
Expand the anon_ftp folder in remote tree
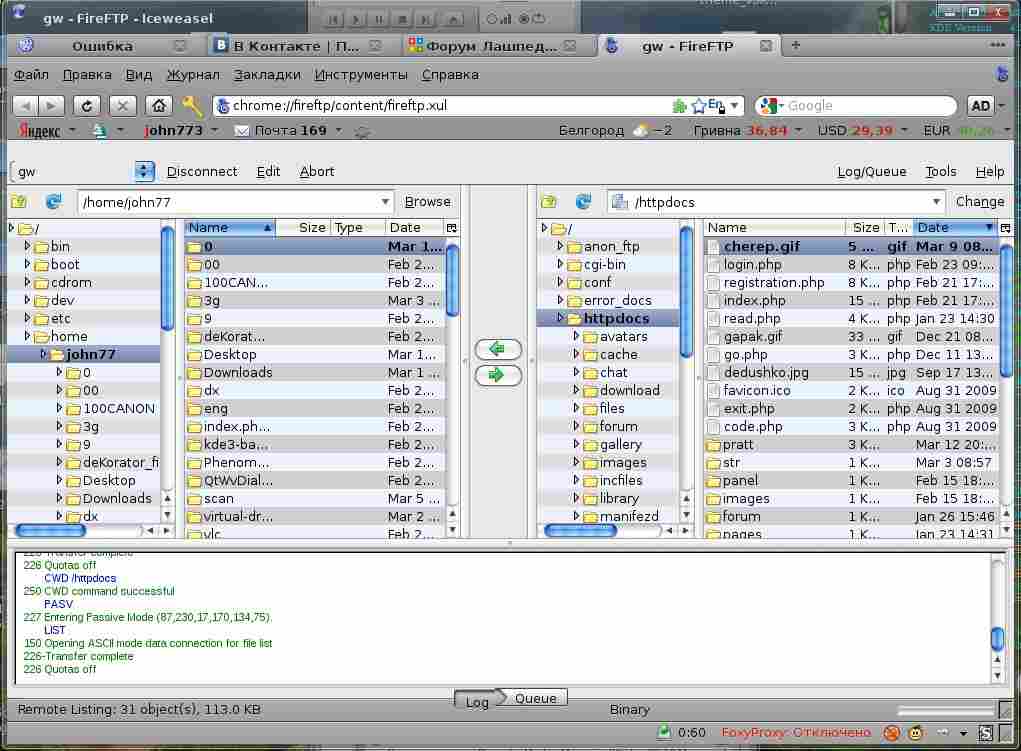(560, 246)
